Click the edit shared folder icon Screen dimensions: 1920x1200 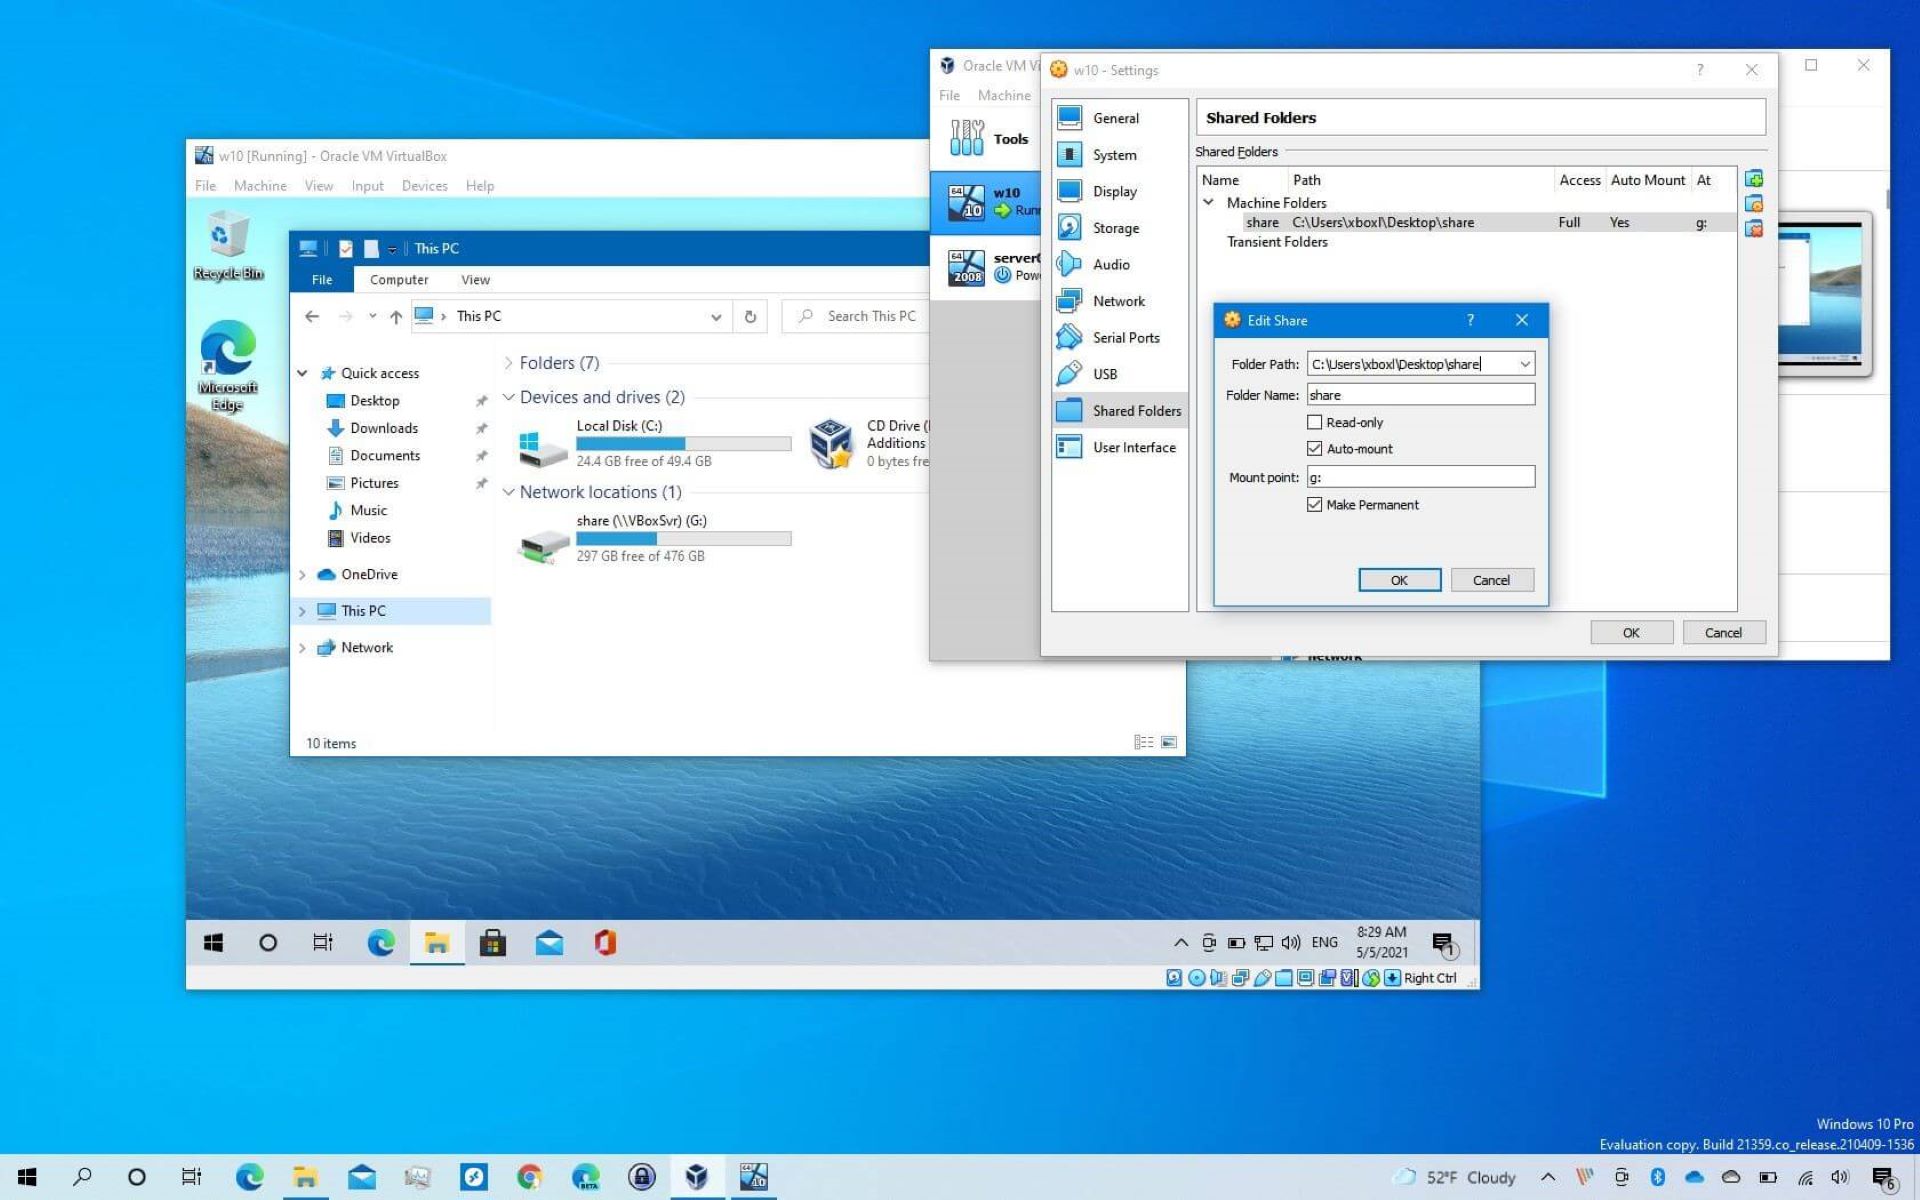[1755, 204]
